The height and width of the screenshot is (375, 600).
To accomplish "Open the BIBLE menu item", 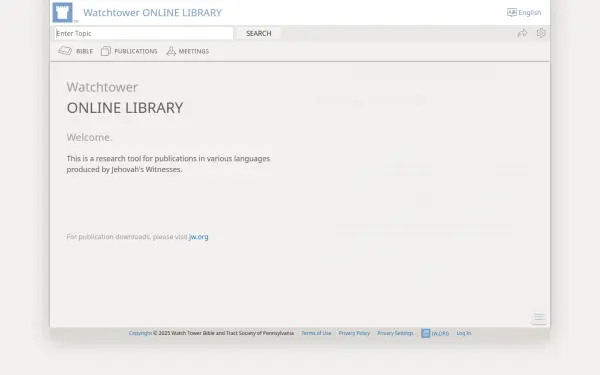I will click(84, 51).
